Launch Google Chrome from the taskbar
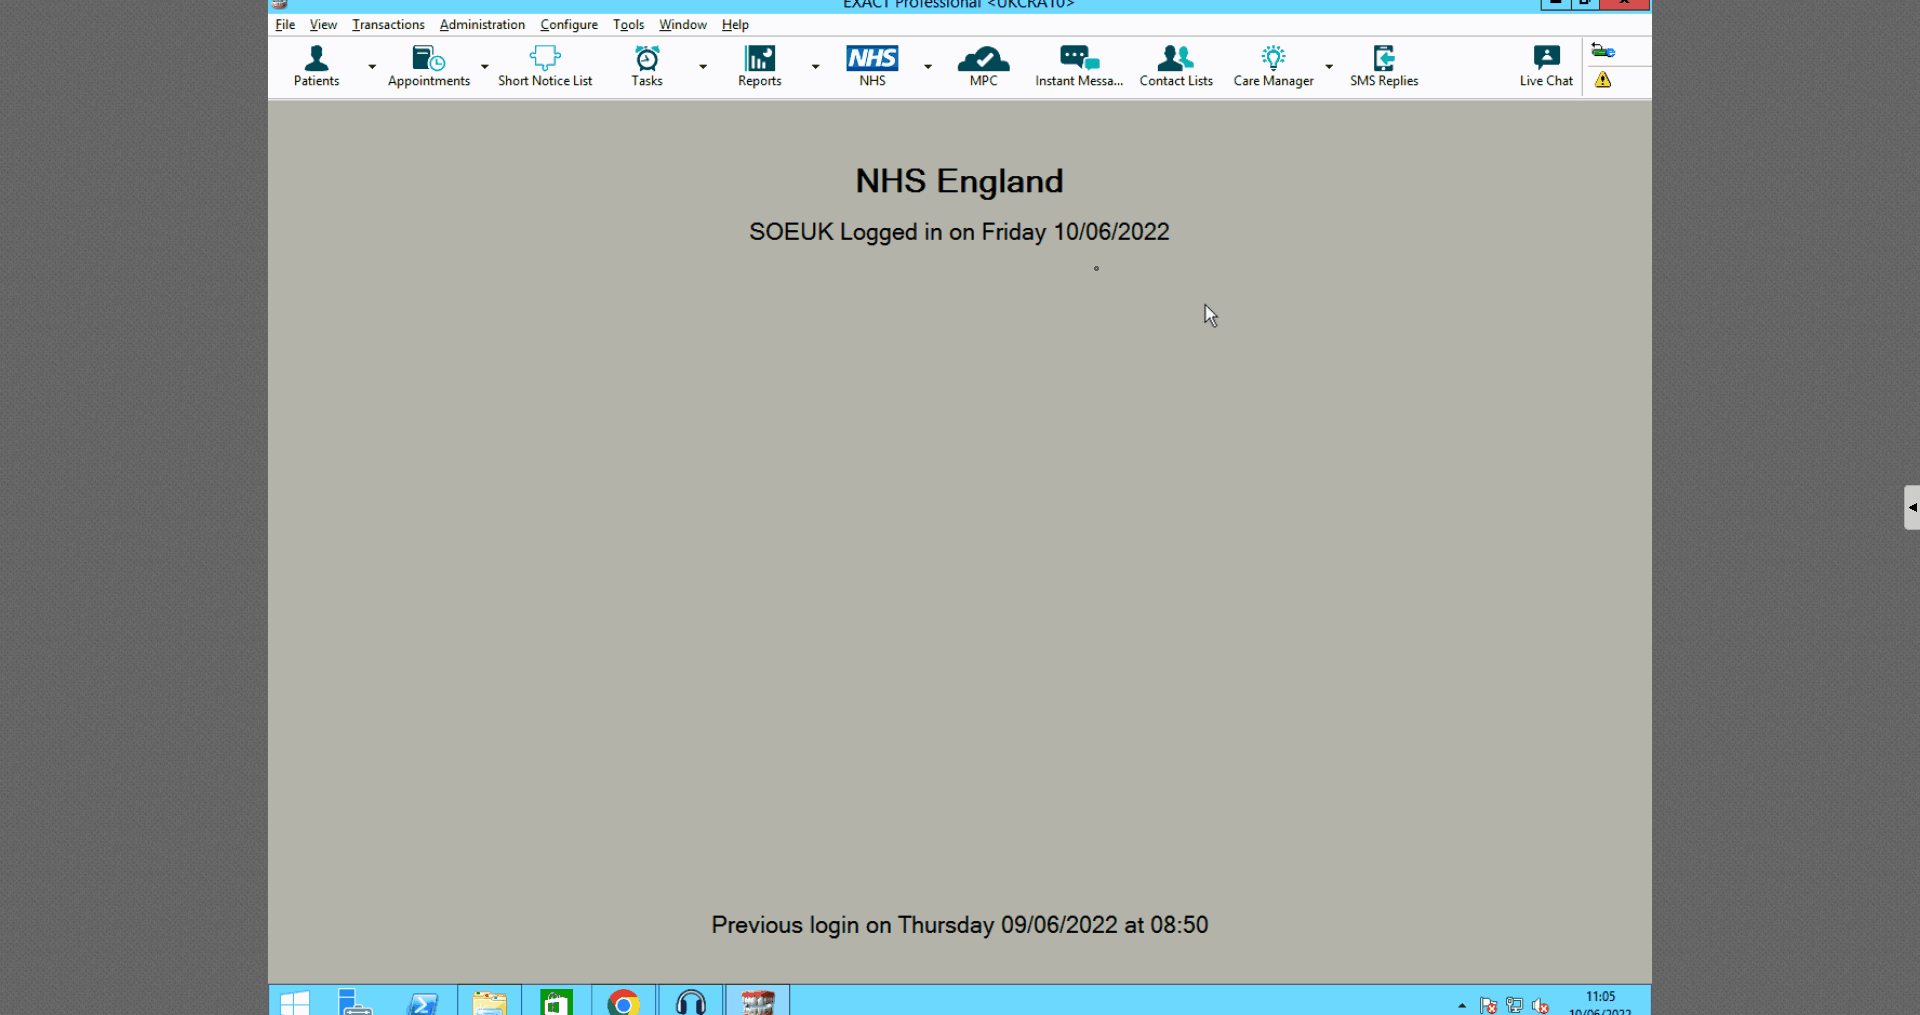Viewport: 1920px width, 1015px height. click(623, 1001)
